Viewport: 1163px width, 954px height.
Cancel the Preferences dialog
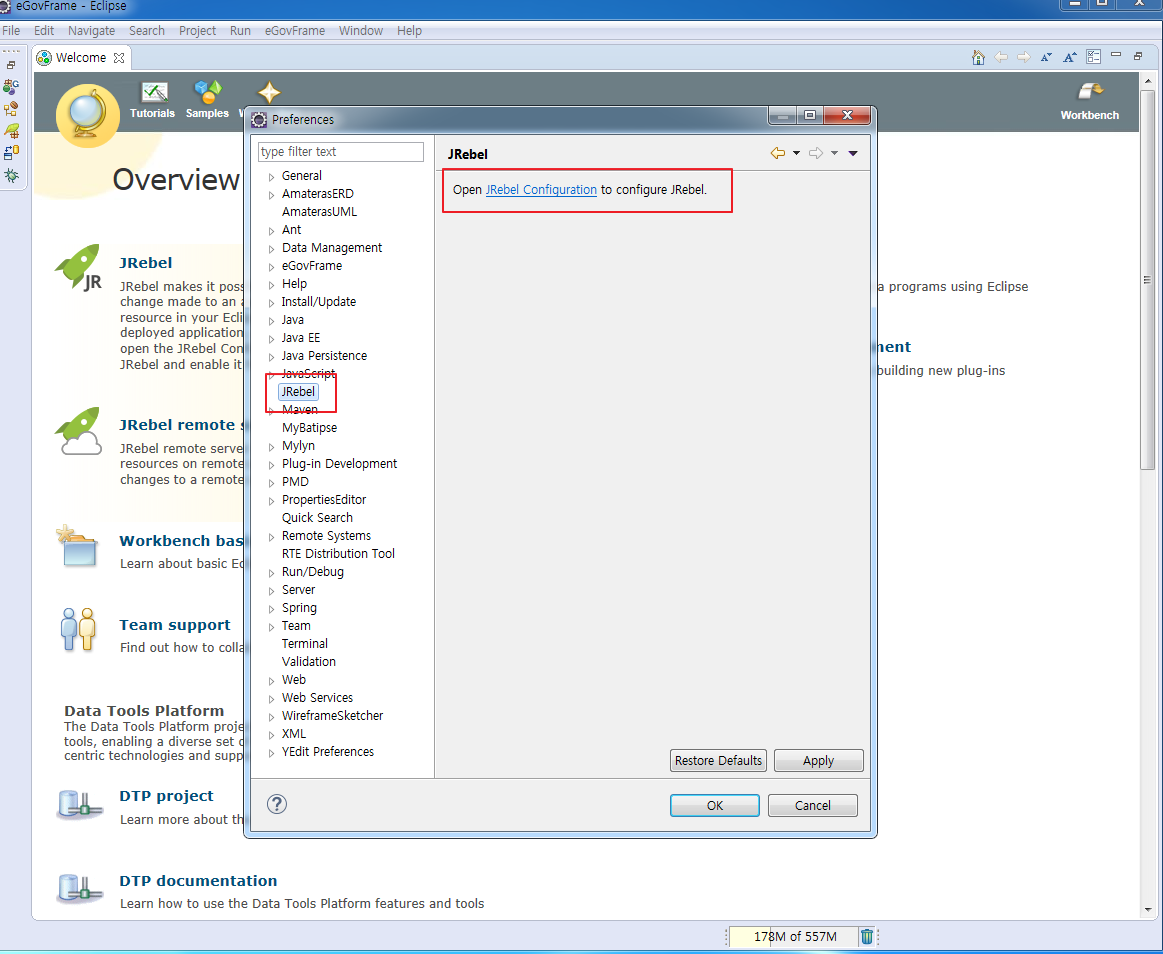click(x=812, y=806)
